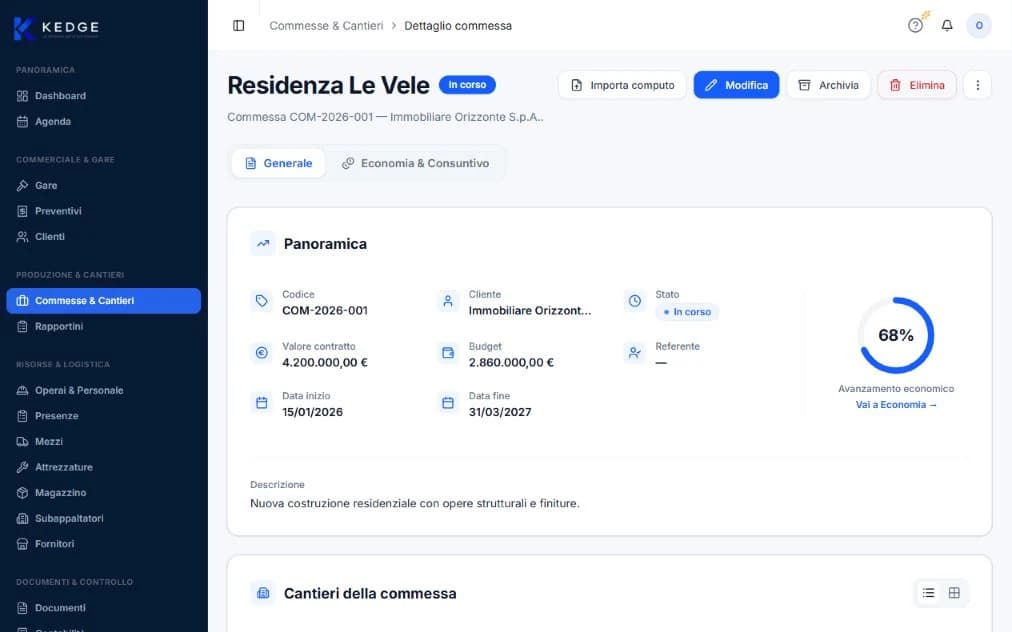Click In corso badge next to title
This screenshot has height=632, width=1012.
[467, 85]
